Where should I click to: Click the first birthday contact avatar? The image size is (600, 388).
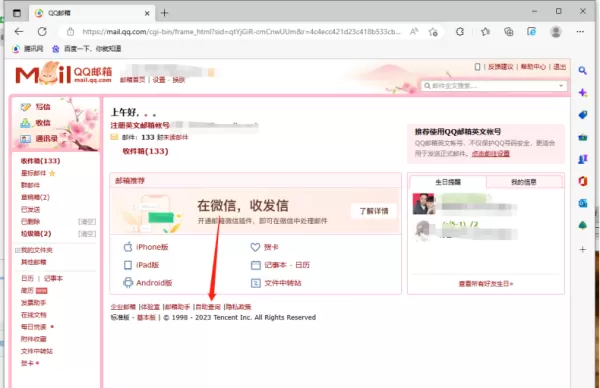point(424,204)
